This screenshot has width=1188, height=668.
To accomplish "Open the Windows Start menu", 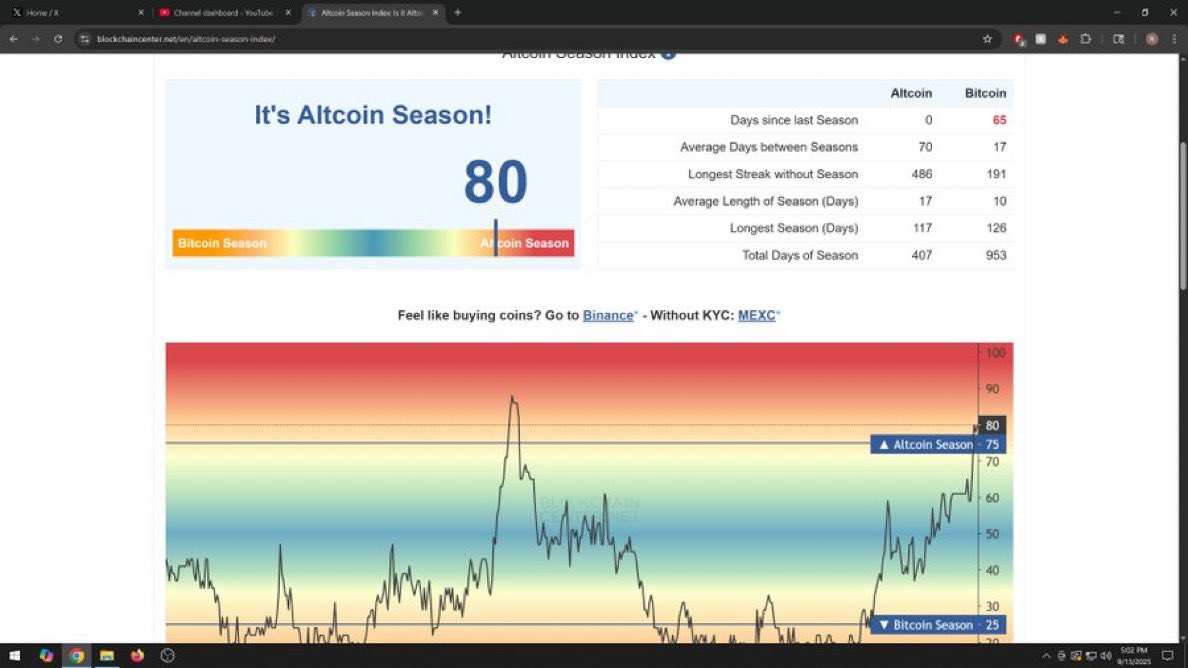I will [x=14, y=655].
